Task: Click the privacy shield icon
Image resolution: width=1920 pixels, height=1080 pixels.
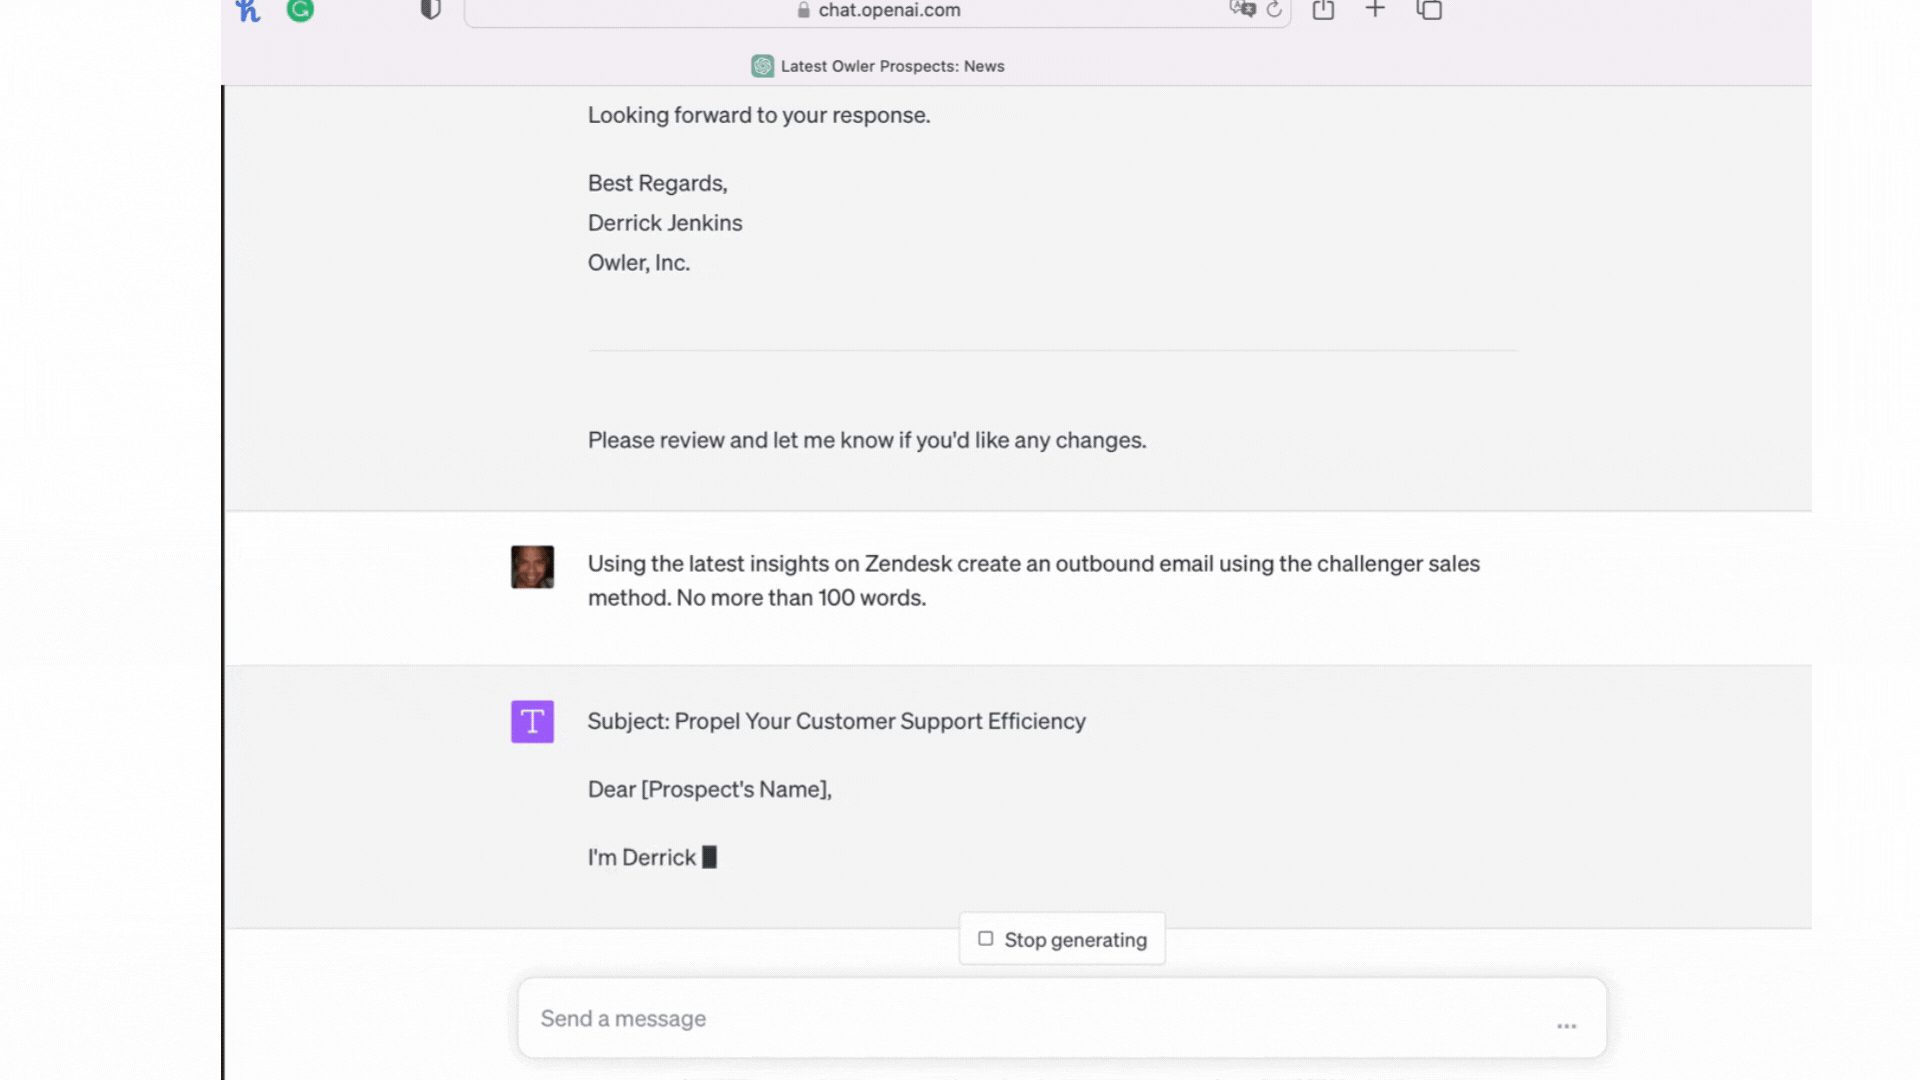Action: coord(430,10)
